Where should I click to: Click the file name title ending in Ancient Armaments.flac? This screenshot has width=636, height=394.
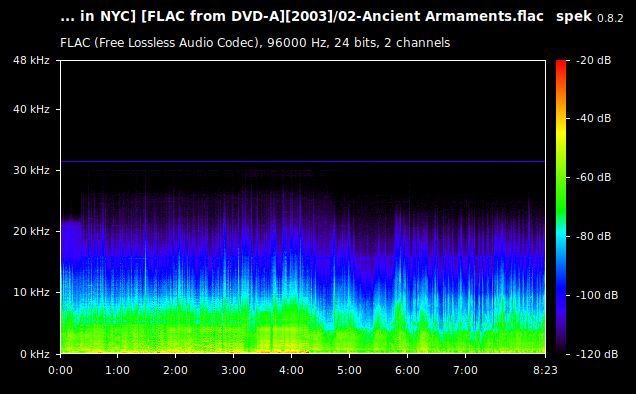click(x=302, y=17)
